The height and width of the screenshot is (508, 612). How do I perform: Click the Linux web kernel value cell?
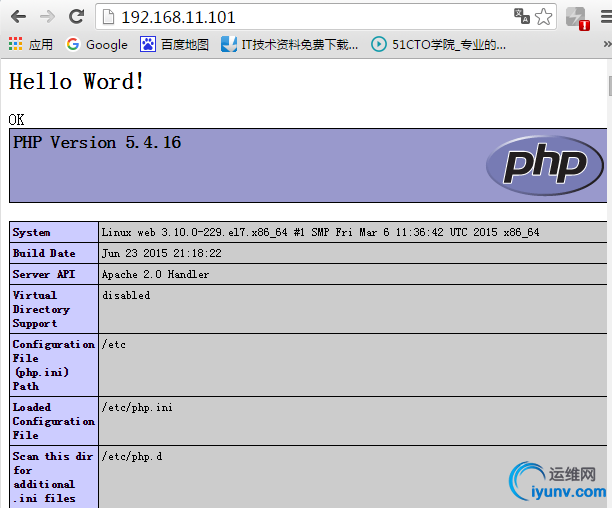(353, 232)
